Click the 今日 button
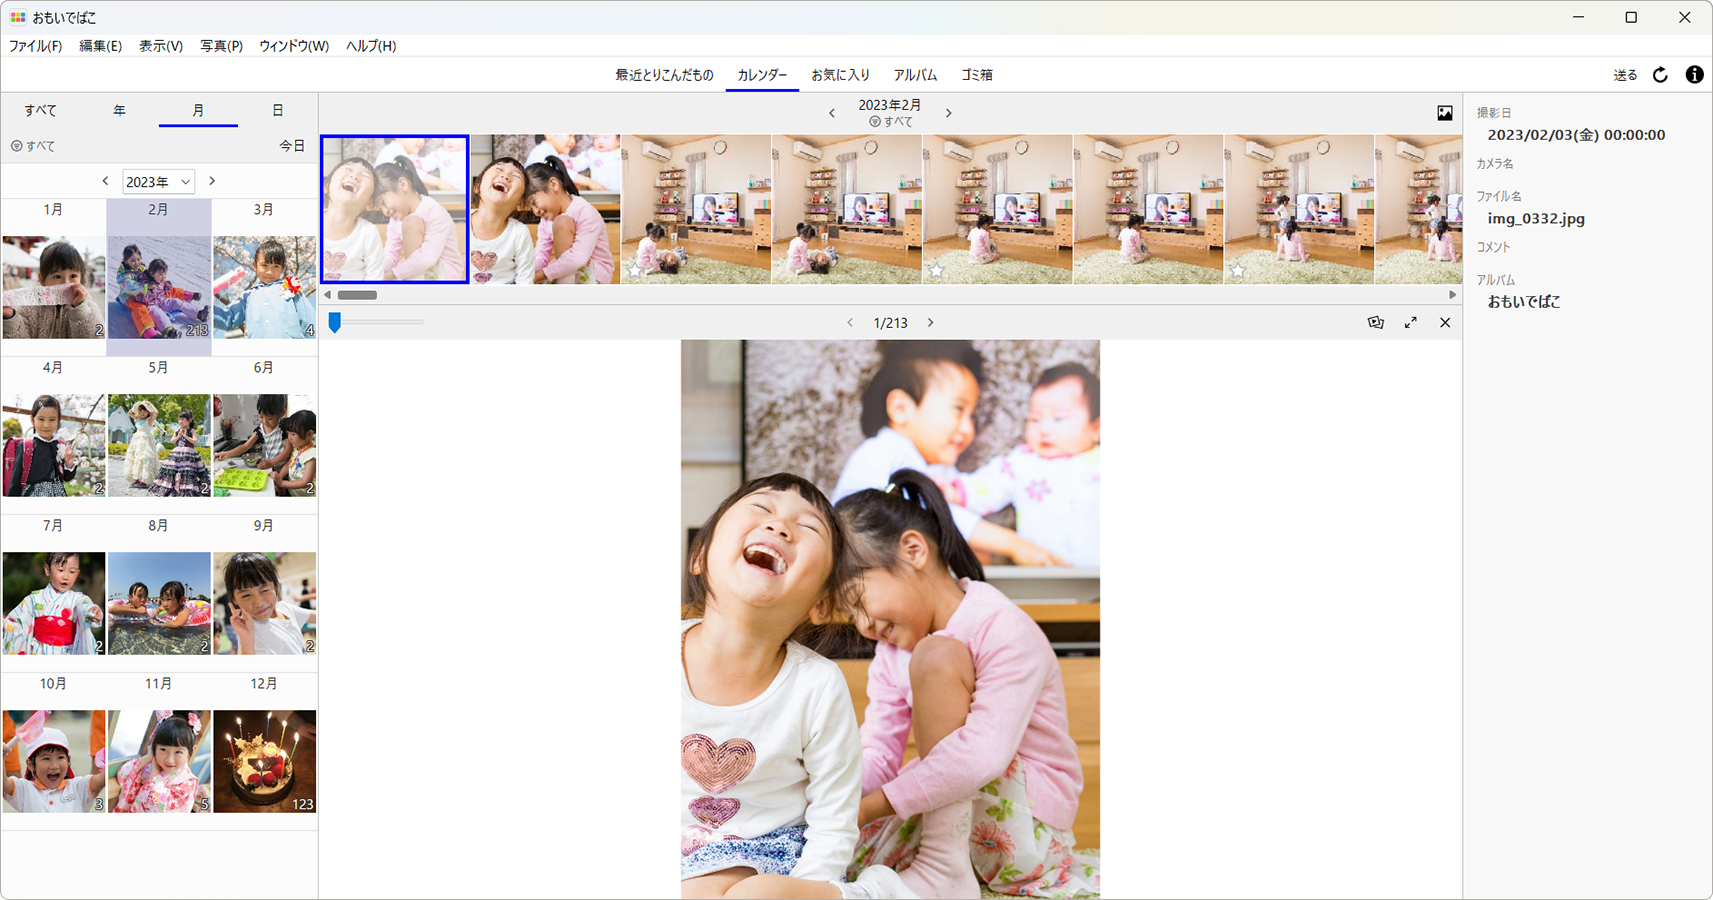Viewport: 1713px width, 900px height. (x=291, y=146)
